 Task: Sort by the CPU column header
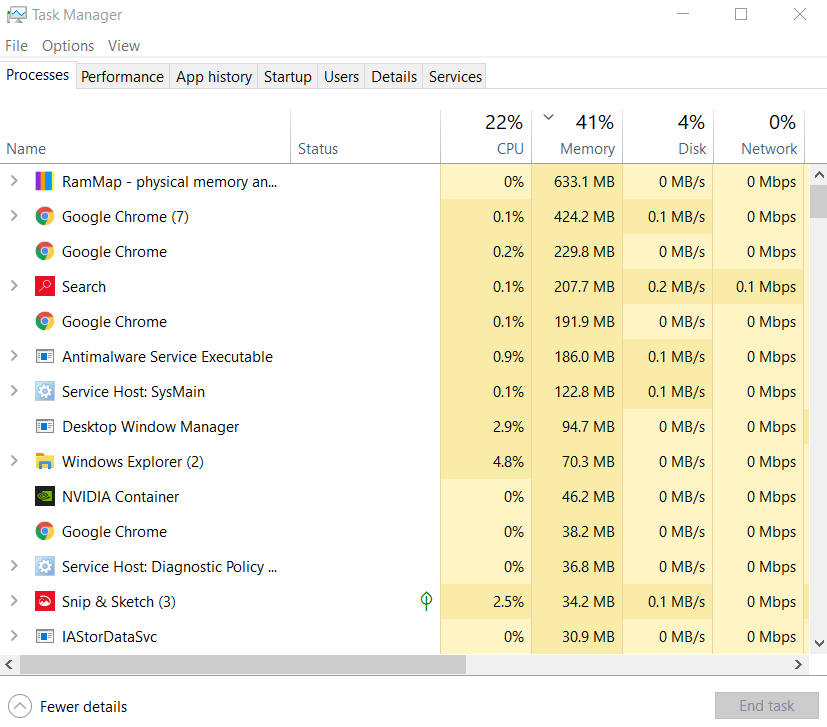pos(486,136)
